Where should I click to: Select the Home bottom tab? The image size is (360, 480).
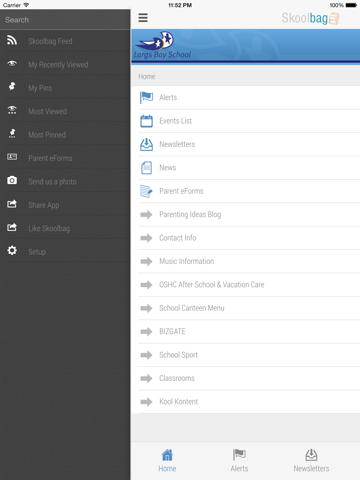click(167, 460)
